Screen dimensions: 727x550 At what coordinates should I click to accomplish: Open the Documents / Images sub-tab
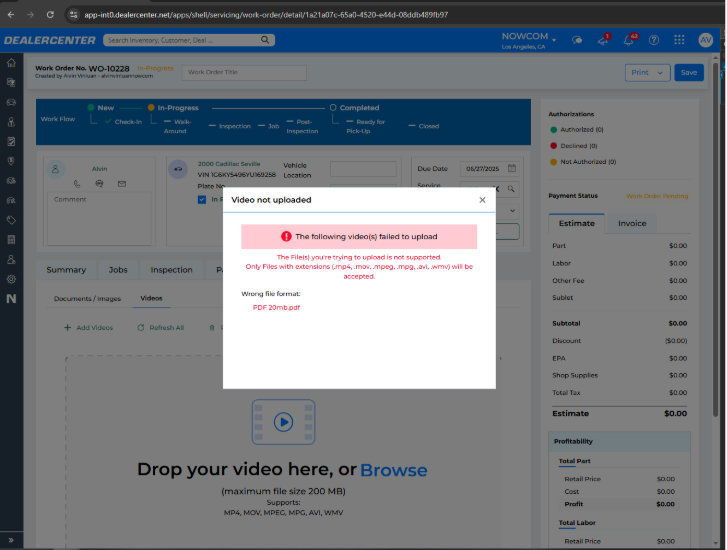point(87,299)
